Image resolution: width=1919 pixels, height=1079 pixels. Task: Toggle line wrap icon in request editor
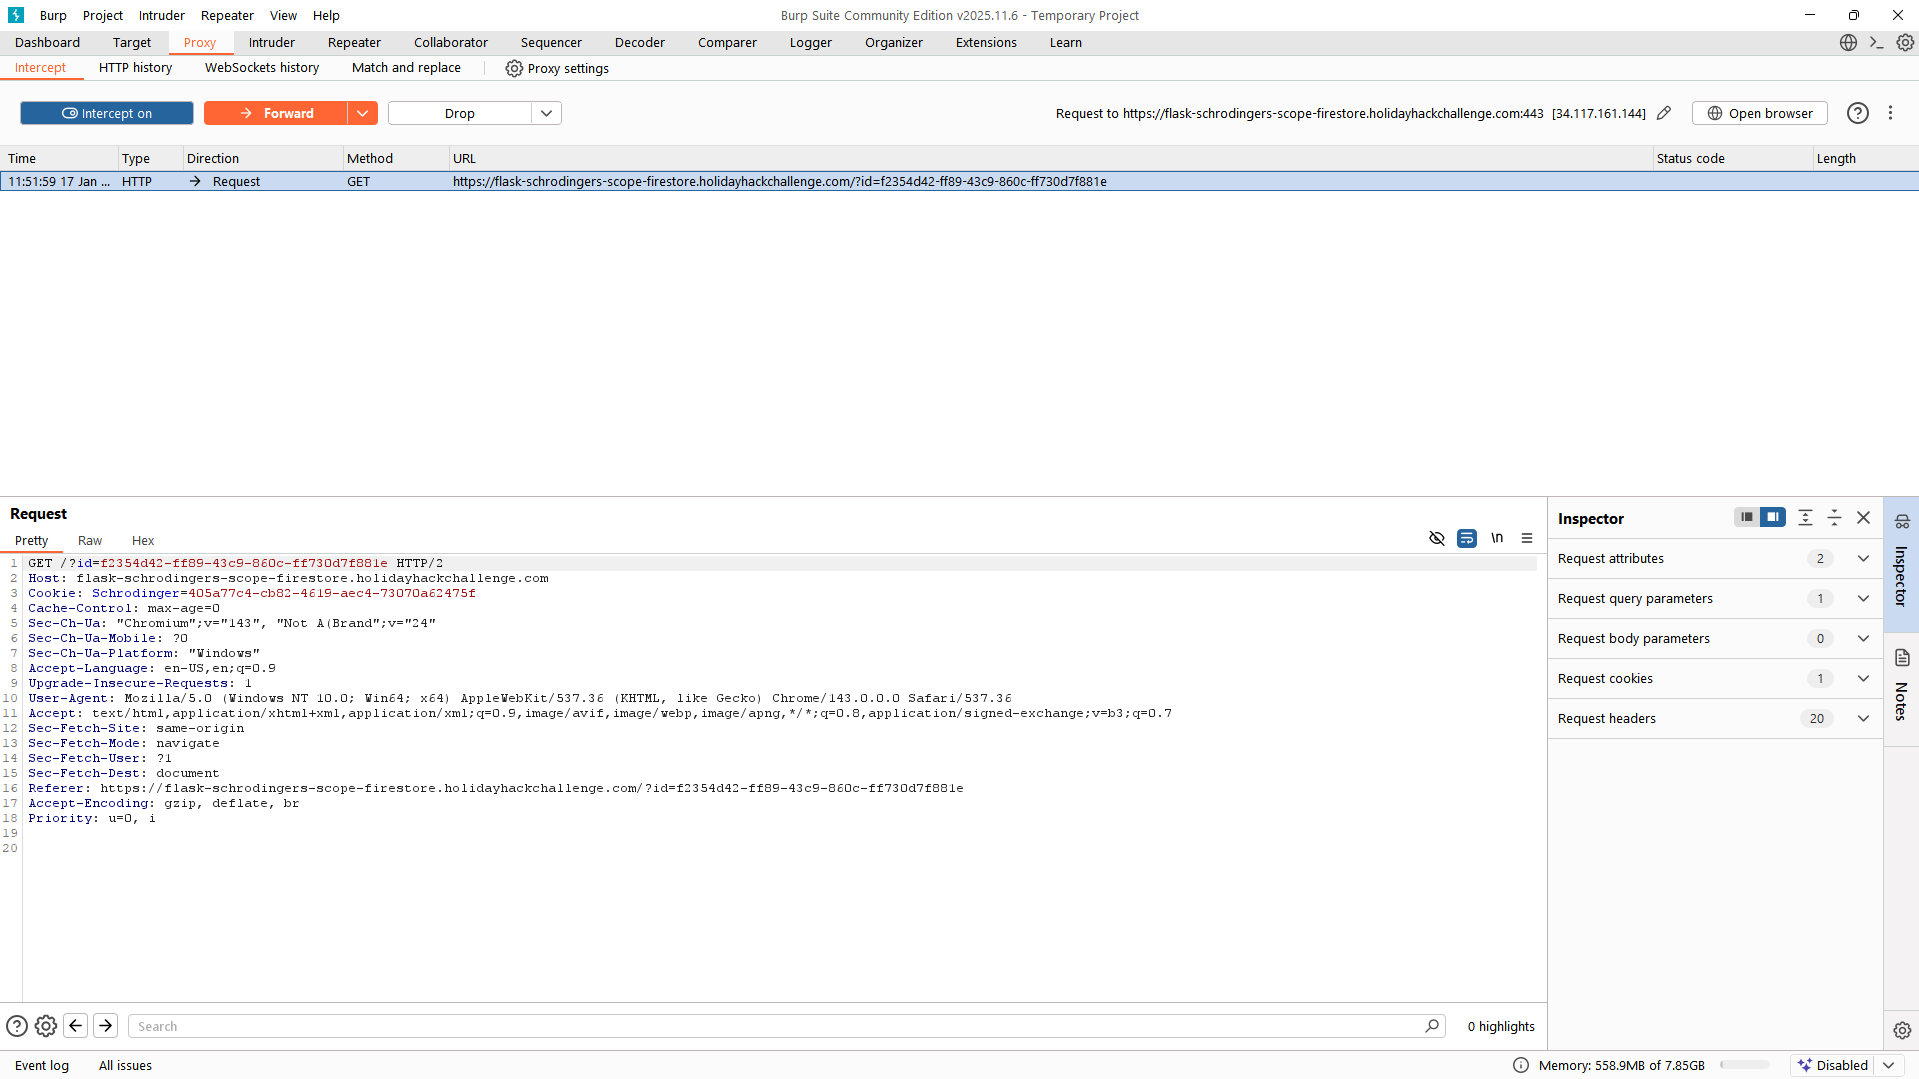[1467, 538]
